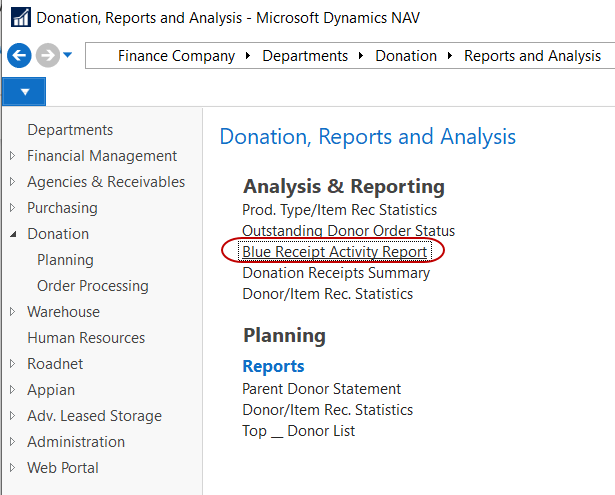The image size is (615, 495).
Task: Open Parent Donor Statement report
Action: (321, 389)
